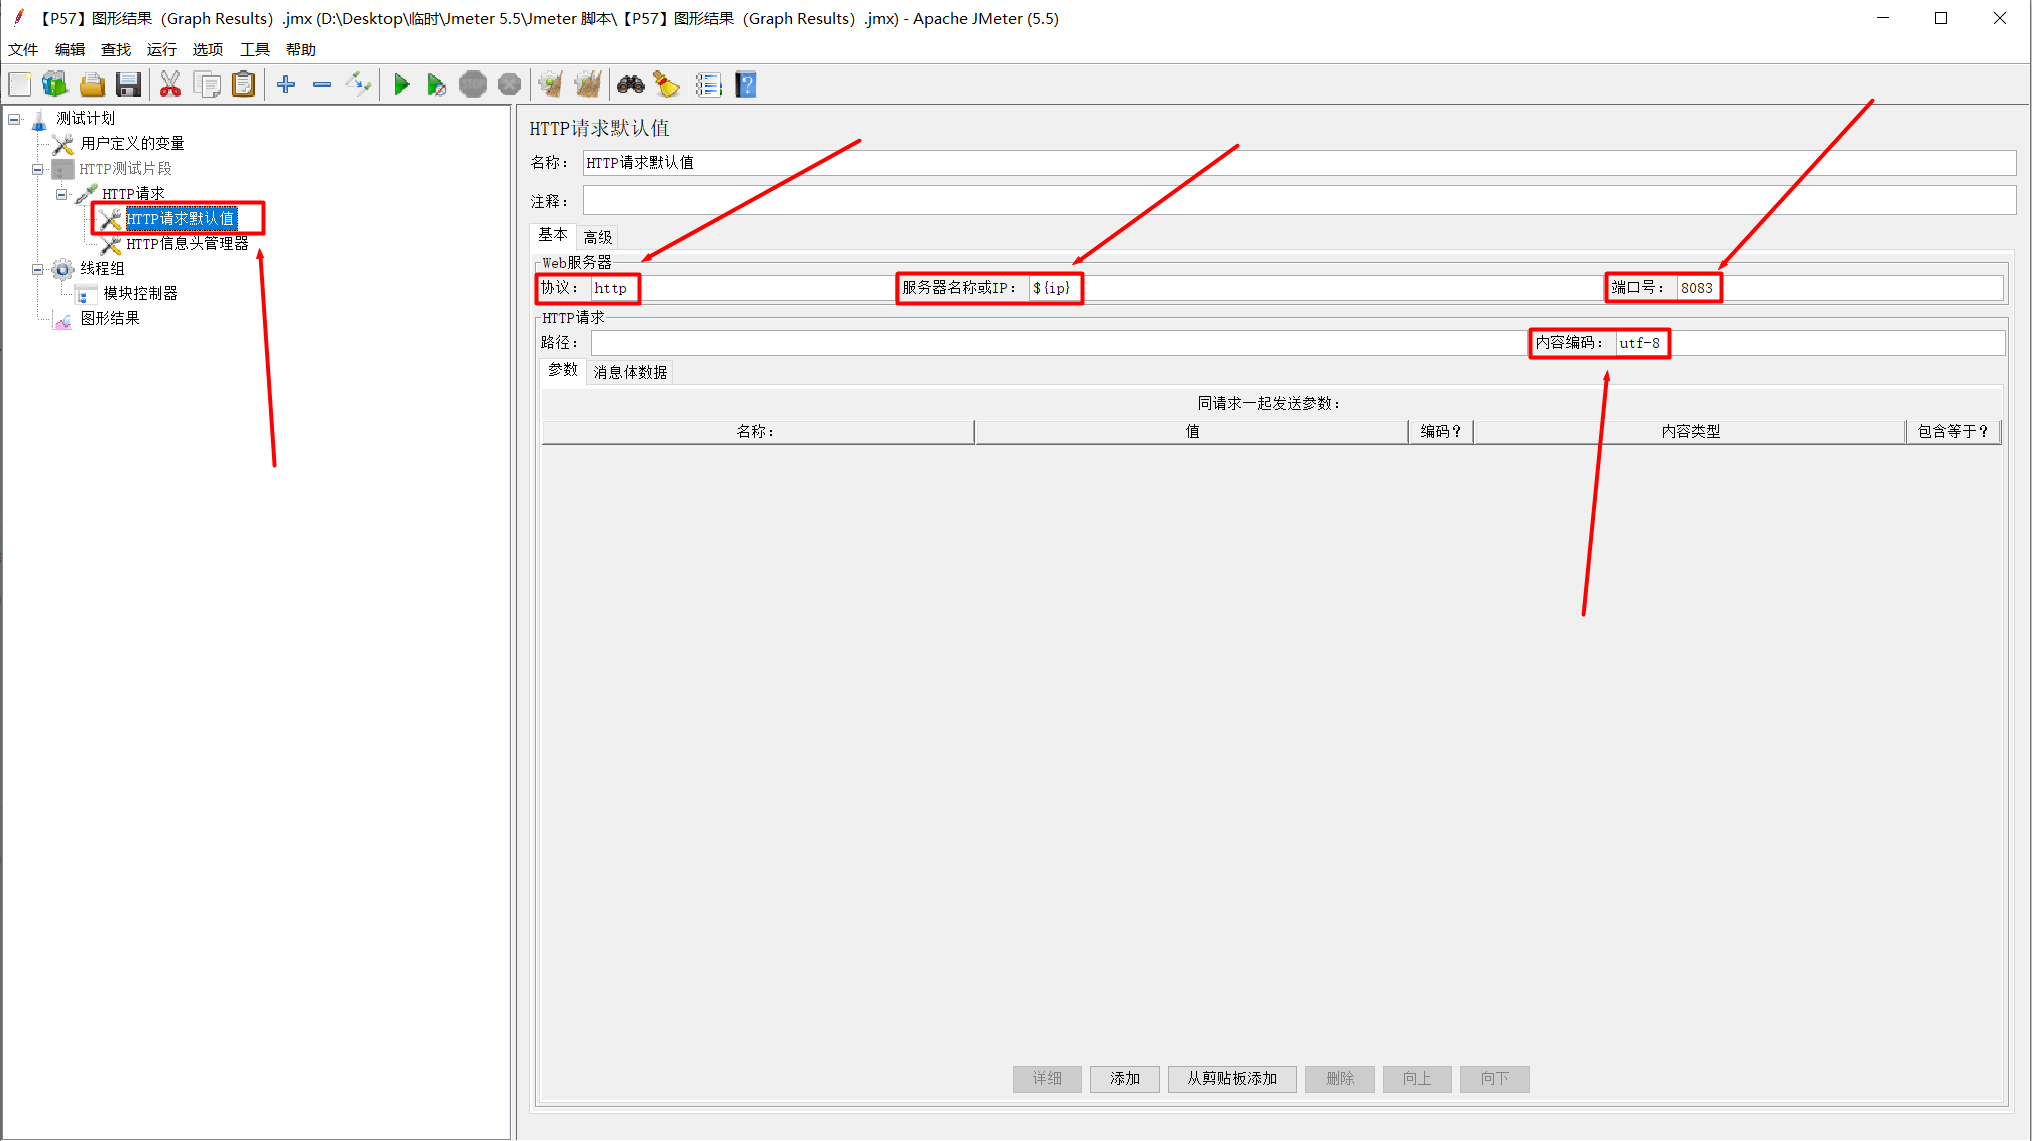2032x1141 pixels.
Task: Open the 运行 menu
Action: 161,49
